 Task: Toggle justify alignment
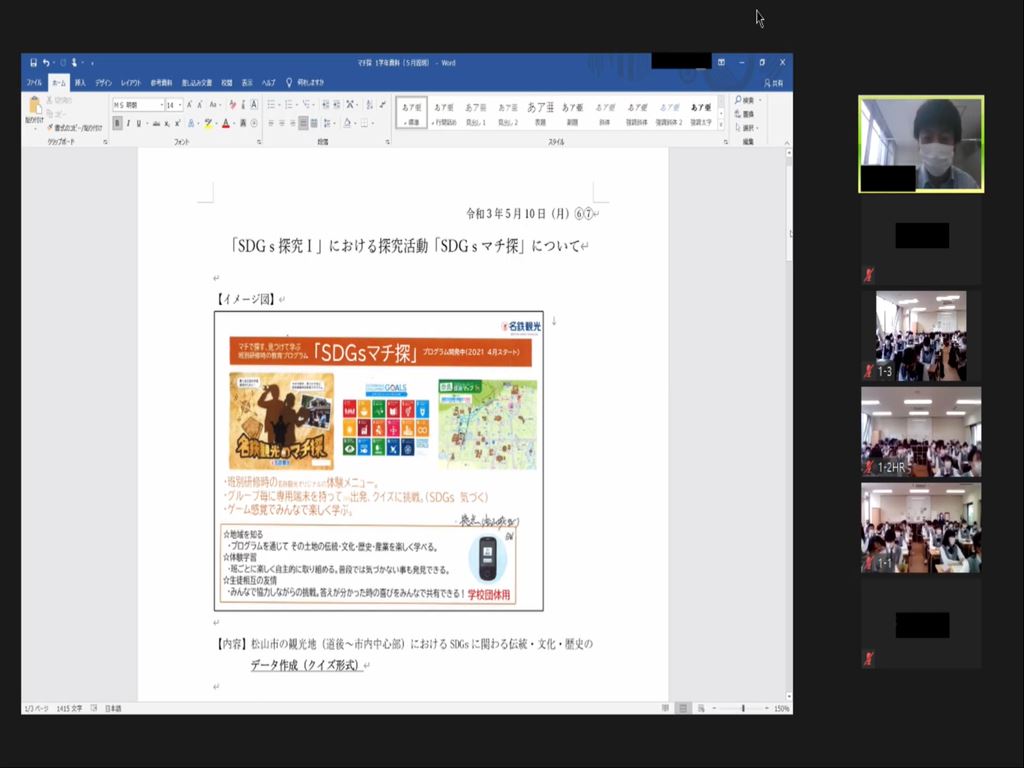coord(303,123)
